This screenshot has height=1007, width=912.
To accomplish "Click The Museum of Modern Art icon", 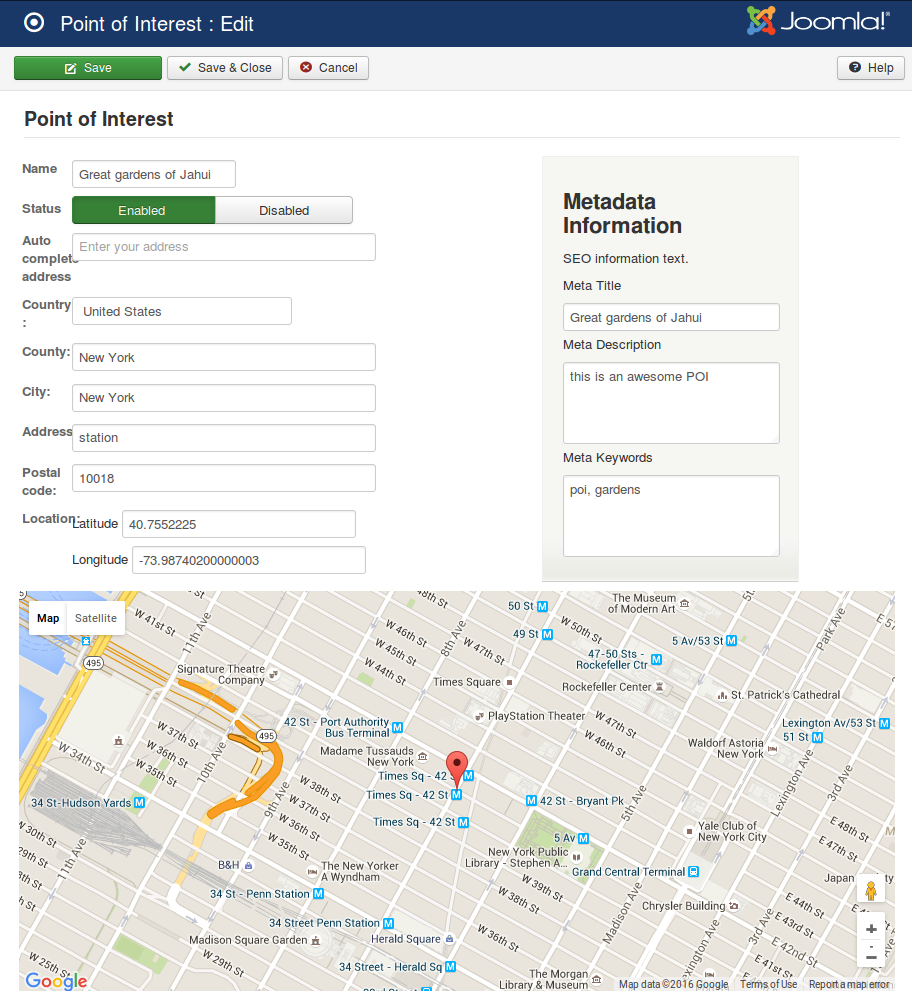I will [x=685, y=604].
